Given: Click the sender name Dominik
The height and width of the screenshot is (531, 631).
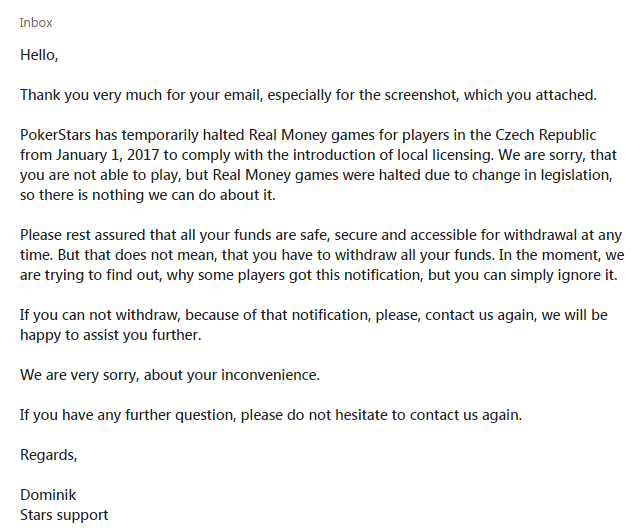Looking at the screenshot, I should [48, 495].
